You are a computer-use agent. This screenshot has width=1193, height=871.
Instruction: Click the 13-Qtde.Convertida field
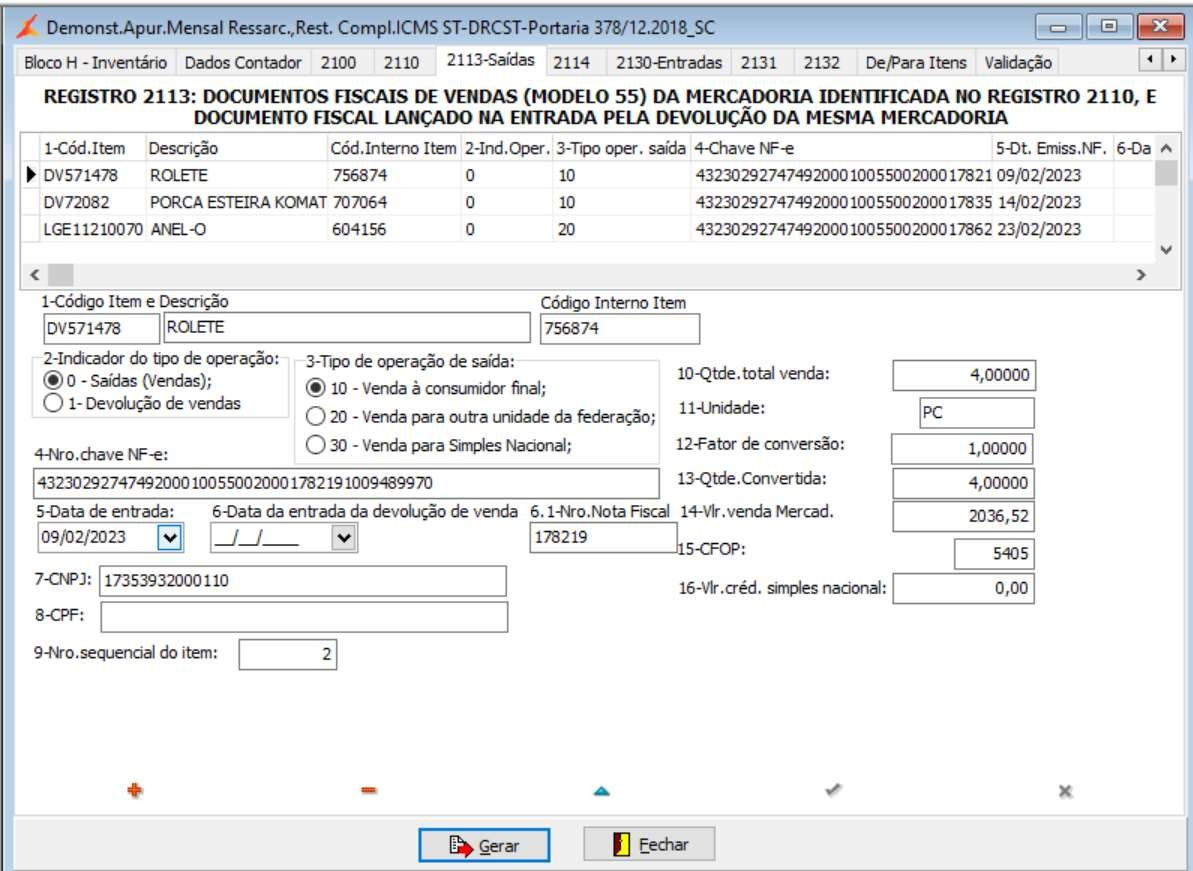(x=963, y=483)
